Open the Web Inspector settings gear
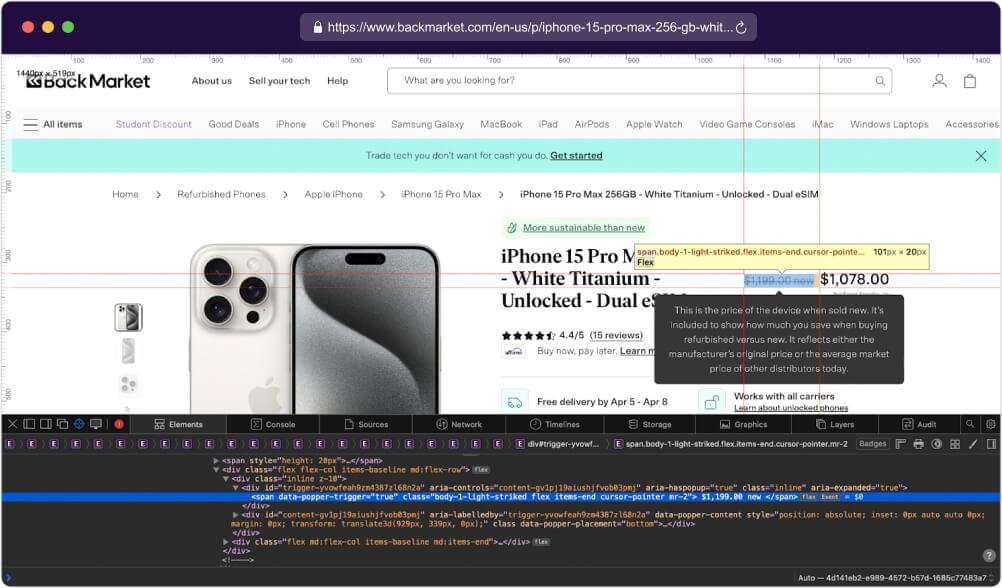 click(x=991, y=424)
